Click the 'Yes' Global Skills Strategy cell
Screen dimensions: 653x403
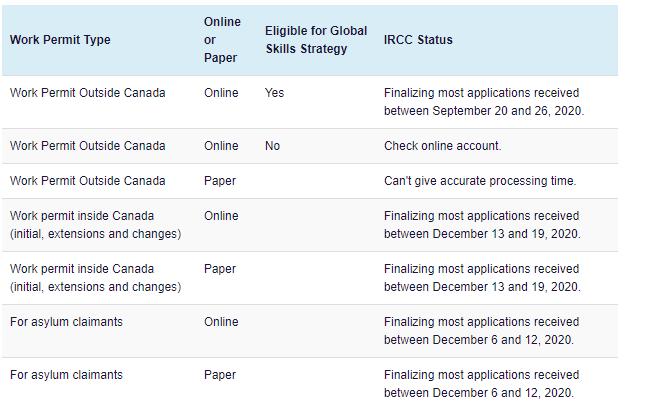click(274, 93)
